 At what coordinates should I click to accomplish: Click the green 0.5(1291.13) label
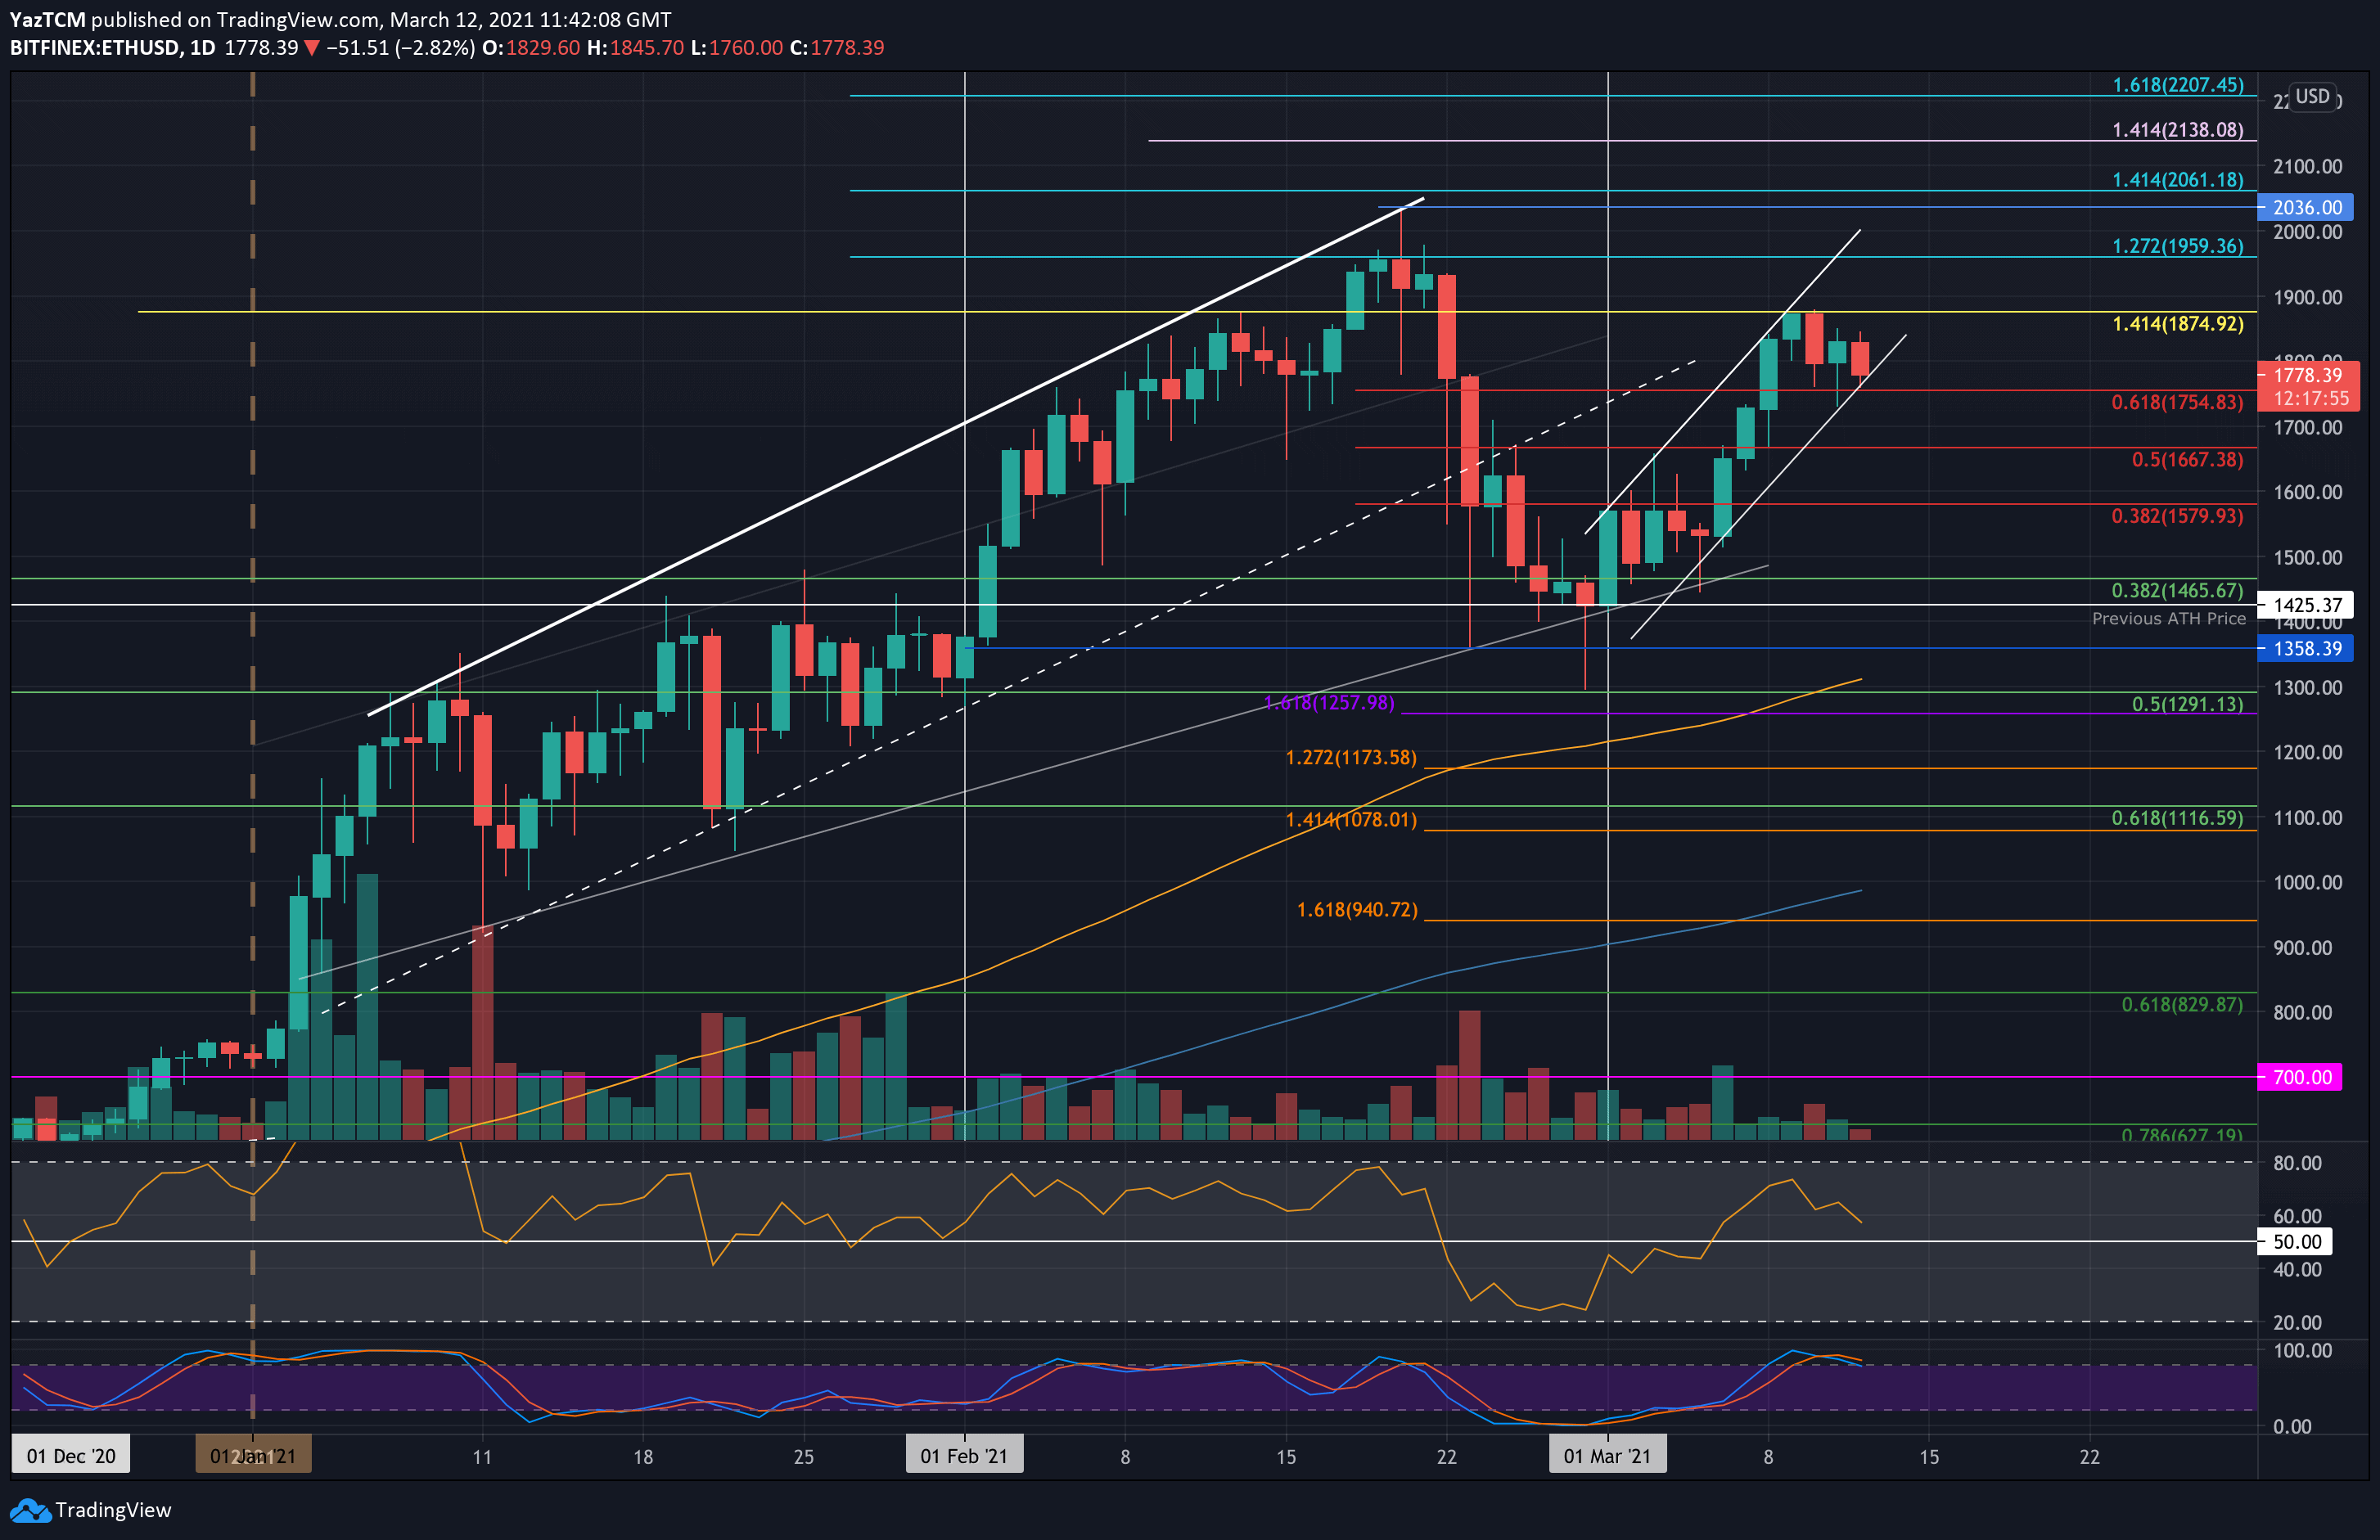2187,704
